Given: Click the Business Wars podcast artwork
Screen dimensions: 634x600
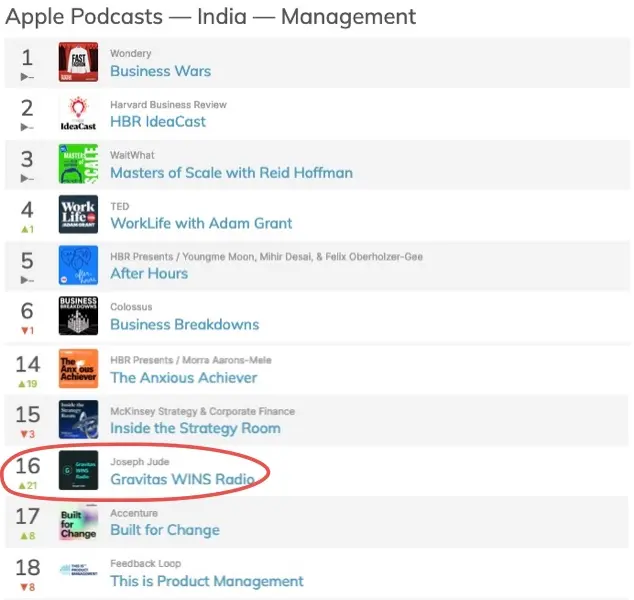Looking at the screenshot, I should tap(78, 62).
